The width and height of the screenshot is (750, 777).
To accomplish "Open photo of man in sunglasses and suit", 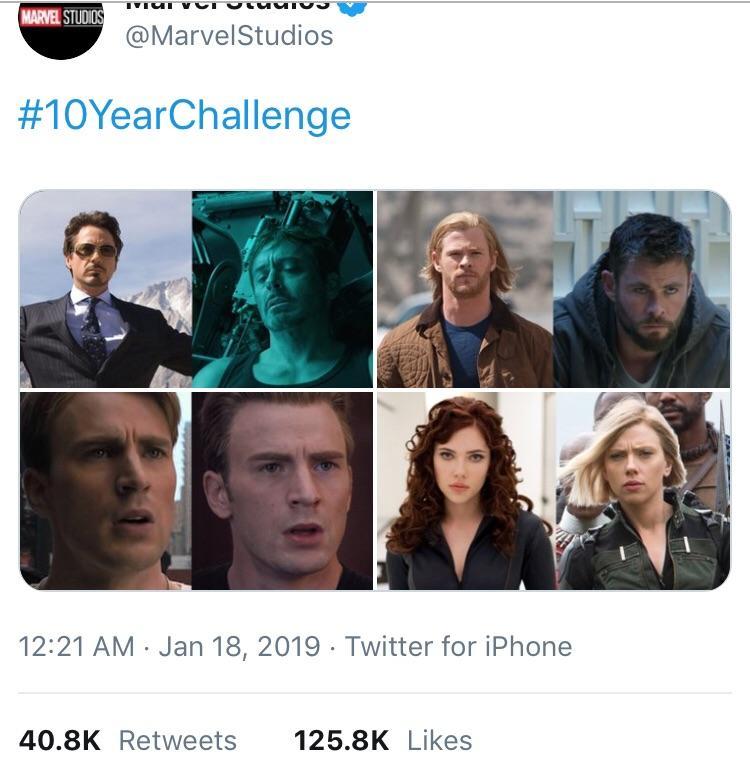I will 105,288.
